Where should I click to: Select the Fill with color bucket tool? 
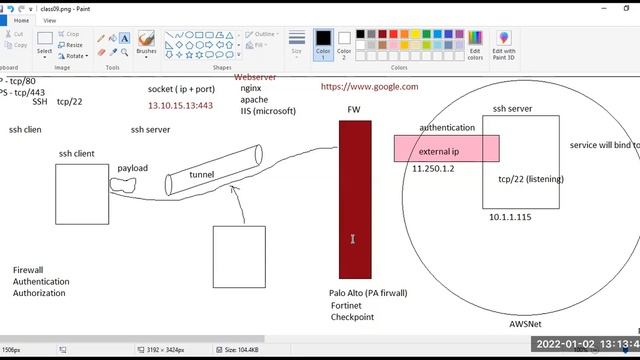[113, 38]
